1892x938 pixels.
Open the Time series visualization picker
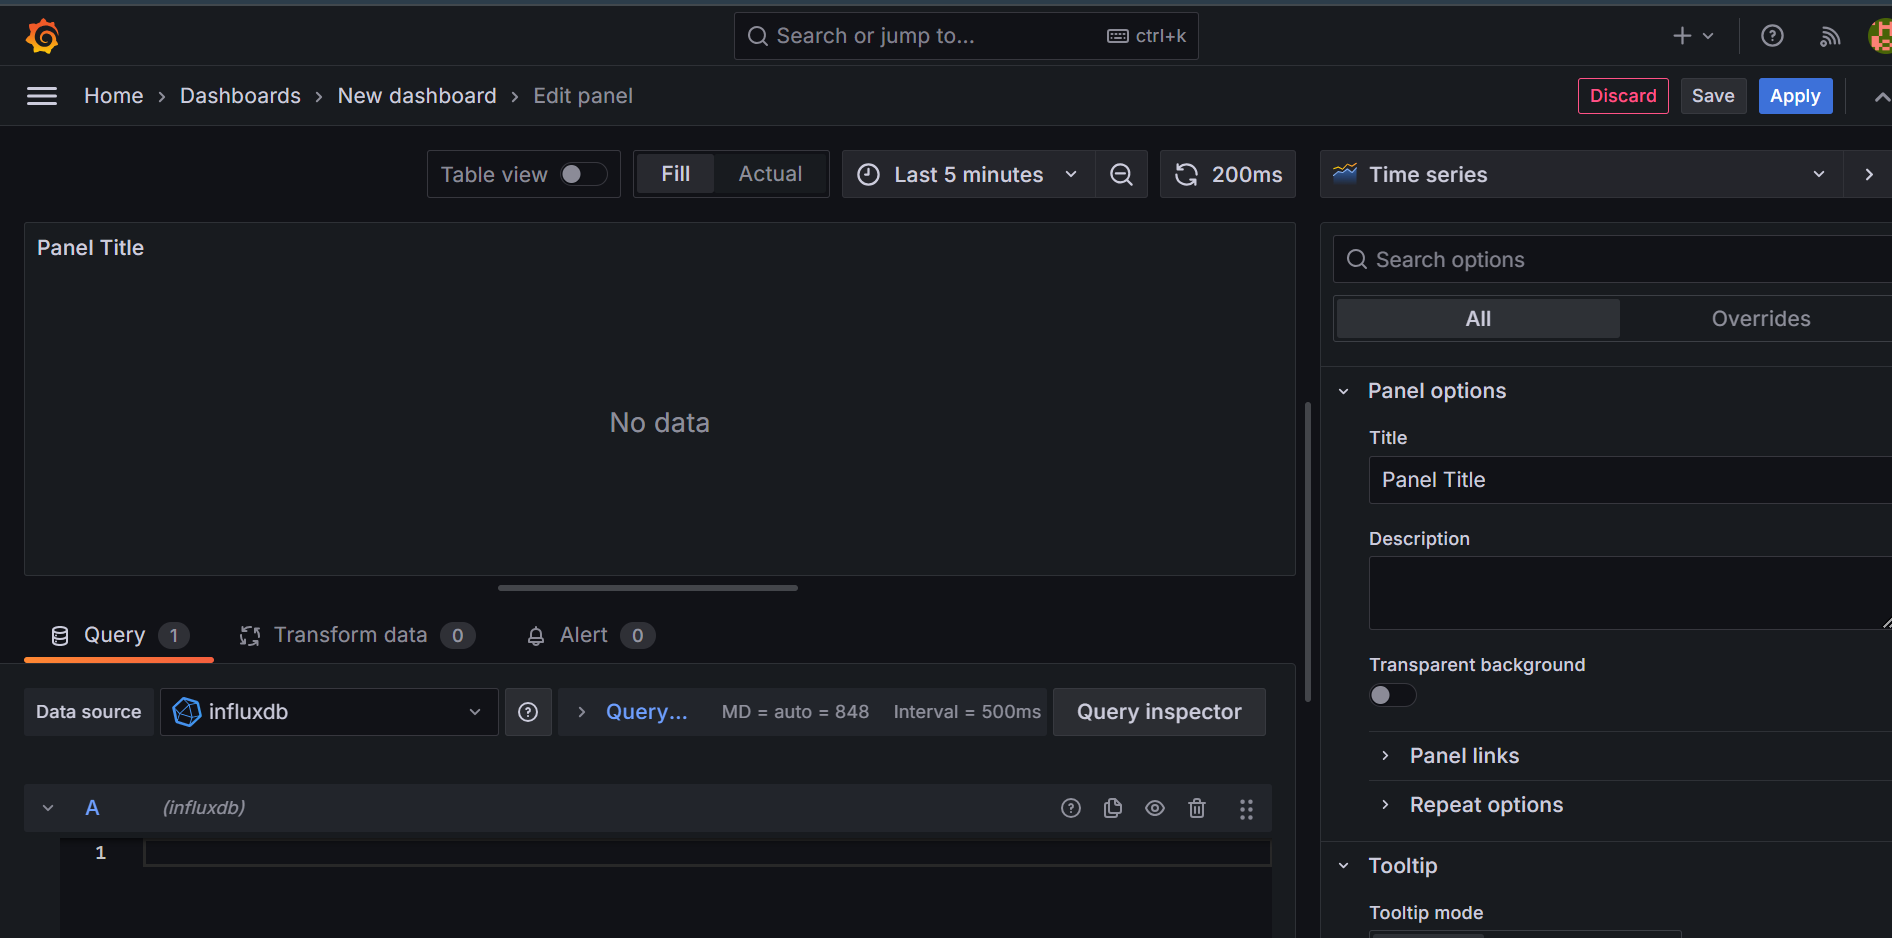[x=1582, y=174]
